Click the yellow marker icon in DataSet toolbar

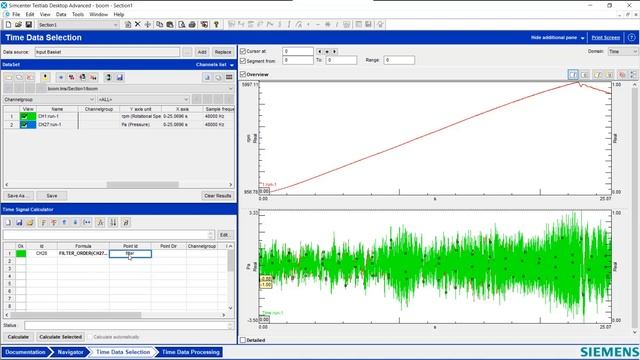point(45,77)
